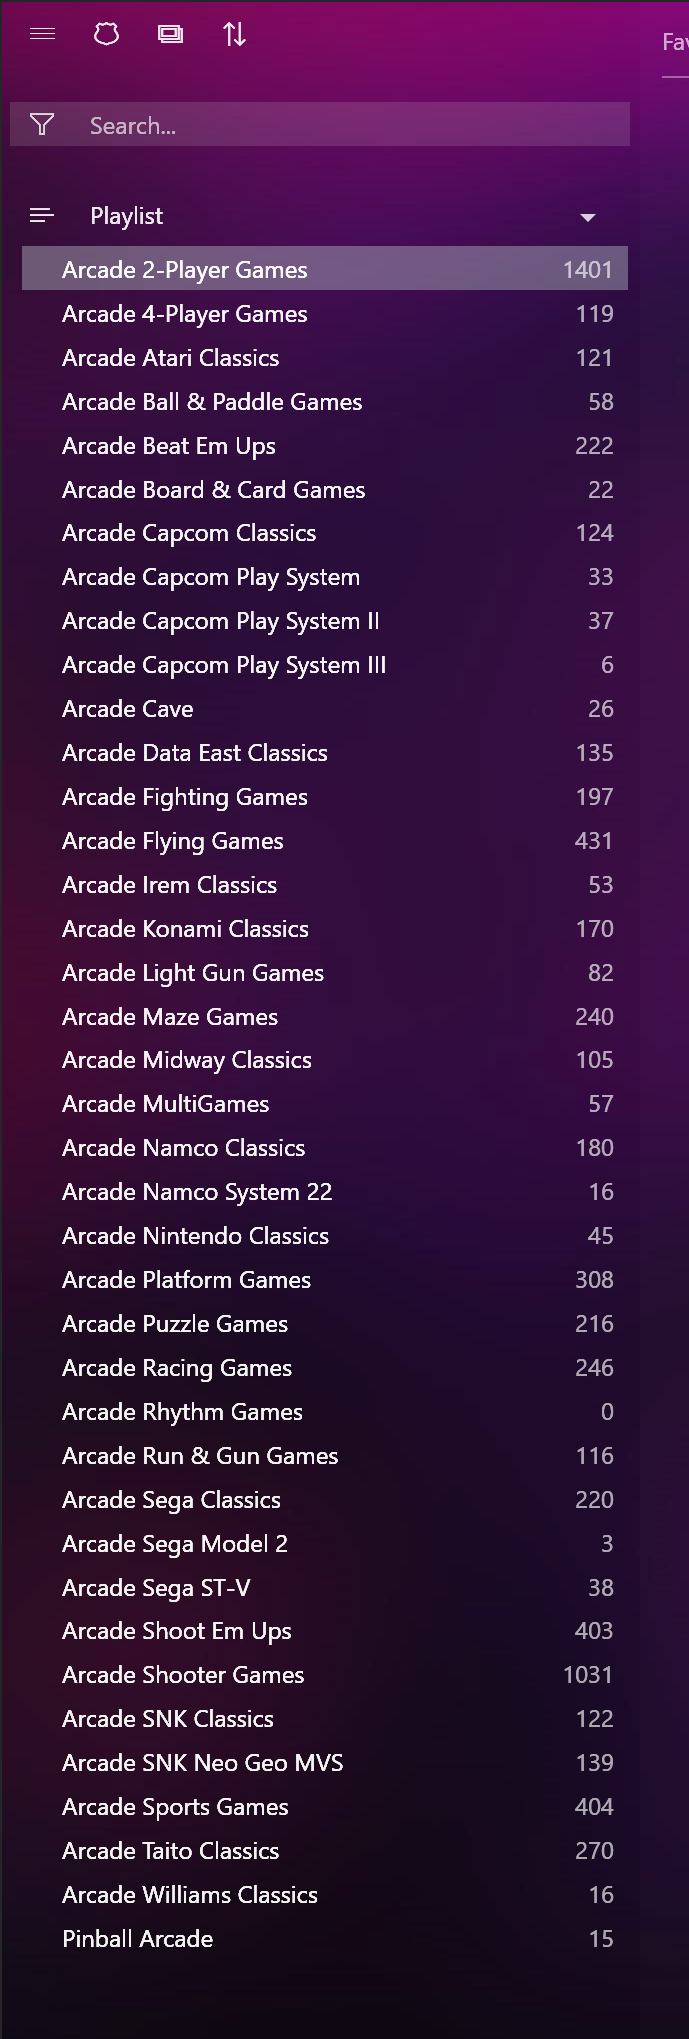Click the stacked windows icon
Image resolution: width=689 pixels, height=2039 pixels.
[171, 35]
